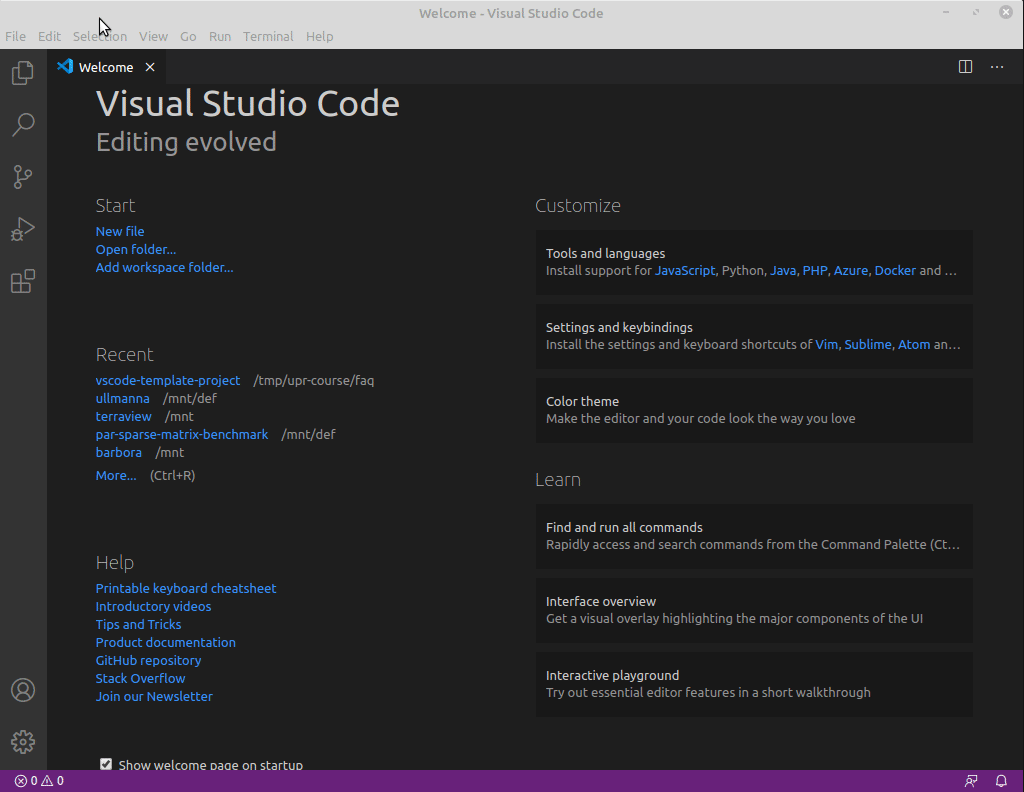Open the notifications bell icon
Screen dimensions: 1024x792
tap(1001, 781)
